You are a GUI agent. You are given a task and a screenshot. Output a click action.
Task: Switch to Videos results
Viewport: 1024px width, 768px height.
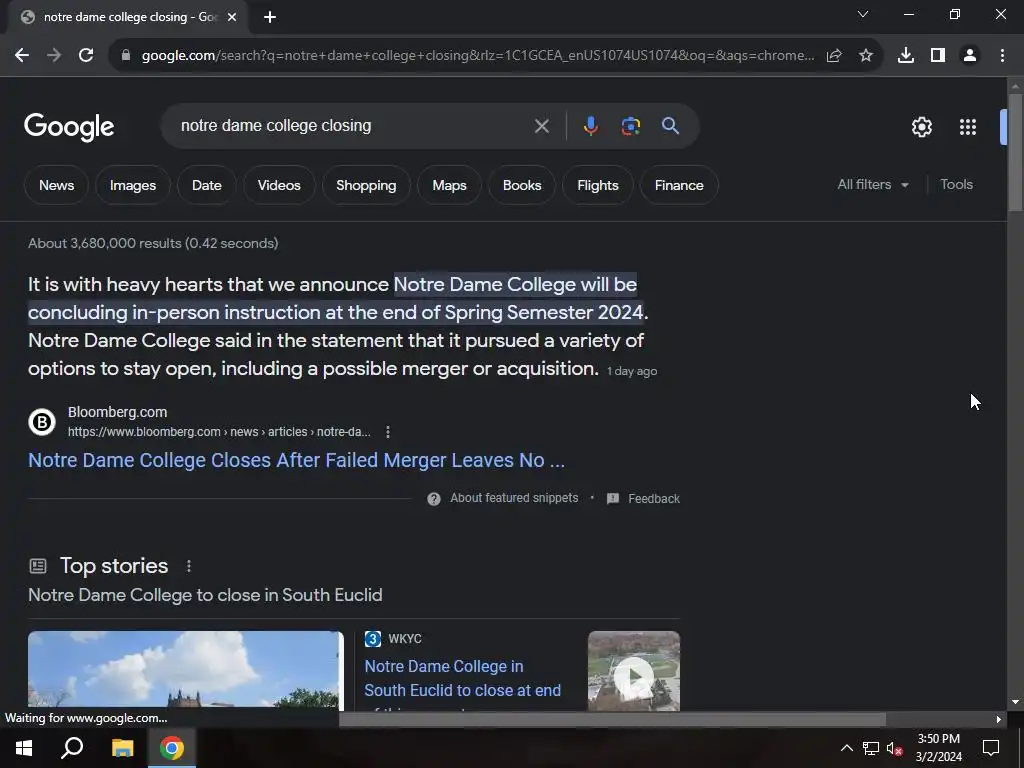(x=279, y=185)
